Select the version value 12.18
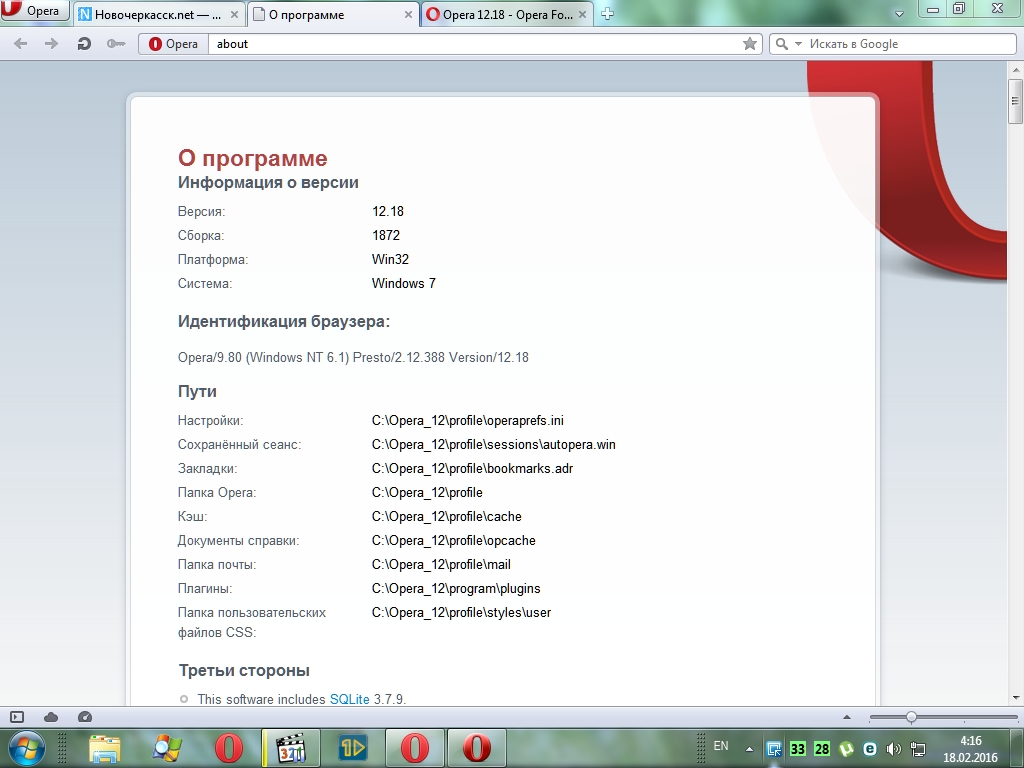The width and height of the screenshot is (1024, 768). (x=388, y=212)
